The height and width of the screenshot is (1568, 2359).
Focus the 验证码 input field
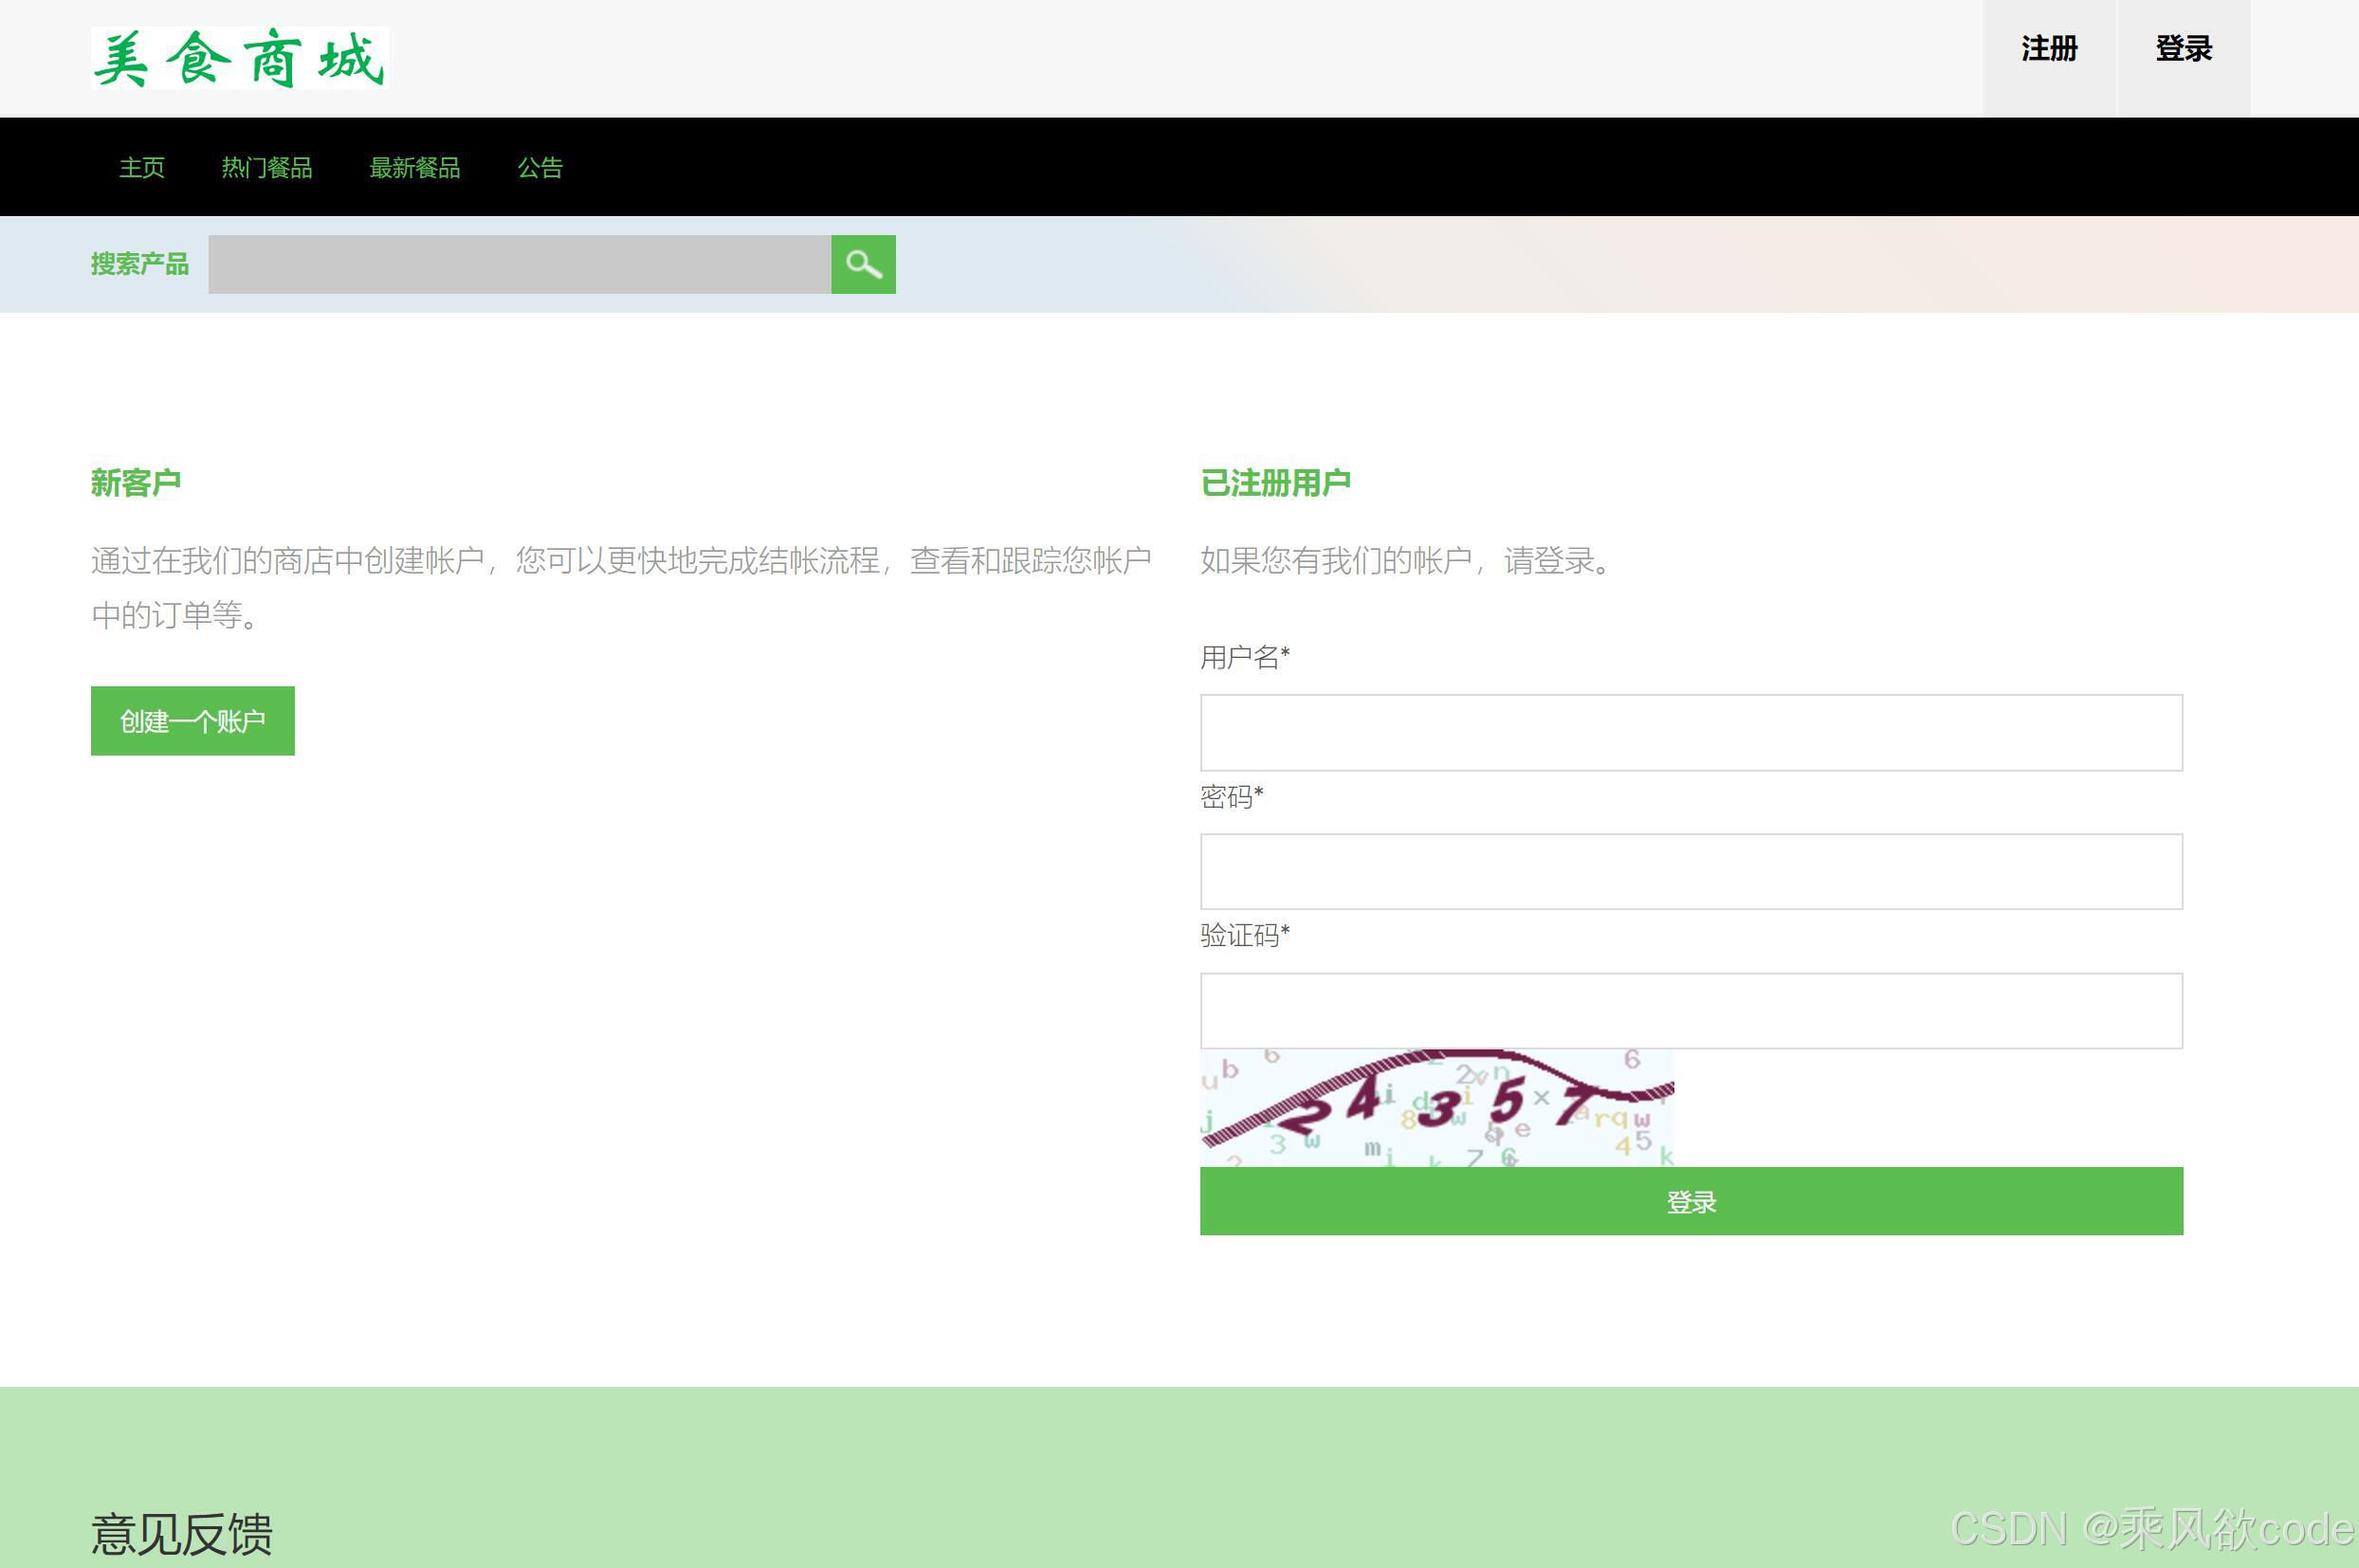tap(1690, 1010)
